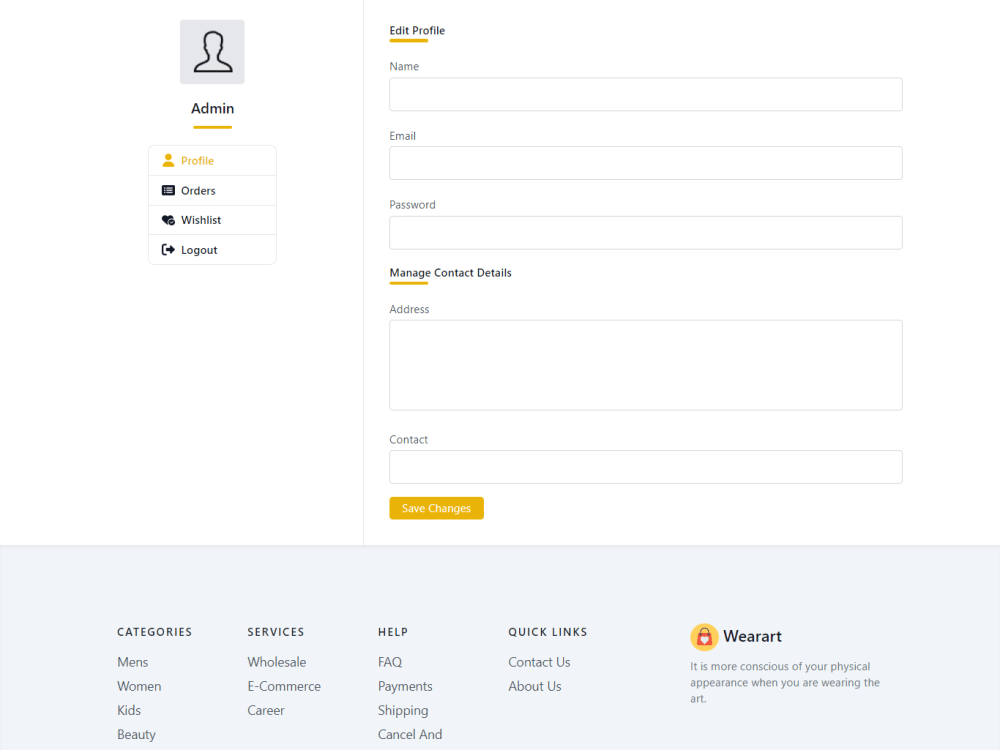Image resolution: width=1000 pixels, height=750 pixels.
Task: Click the CATEGORIES footer heading
Action: click(154, 632)
